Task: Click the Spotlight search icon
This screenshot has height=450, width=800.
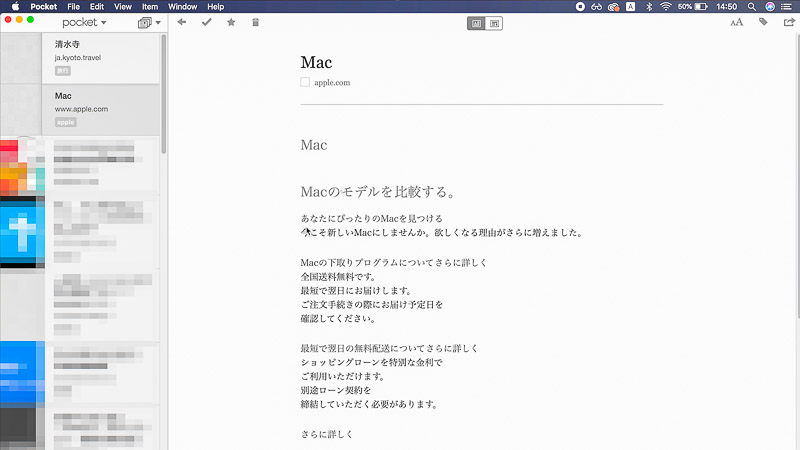Action: click(752, 7)
